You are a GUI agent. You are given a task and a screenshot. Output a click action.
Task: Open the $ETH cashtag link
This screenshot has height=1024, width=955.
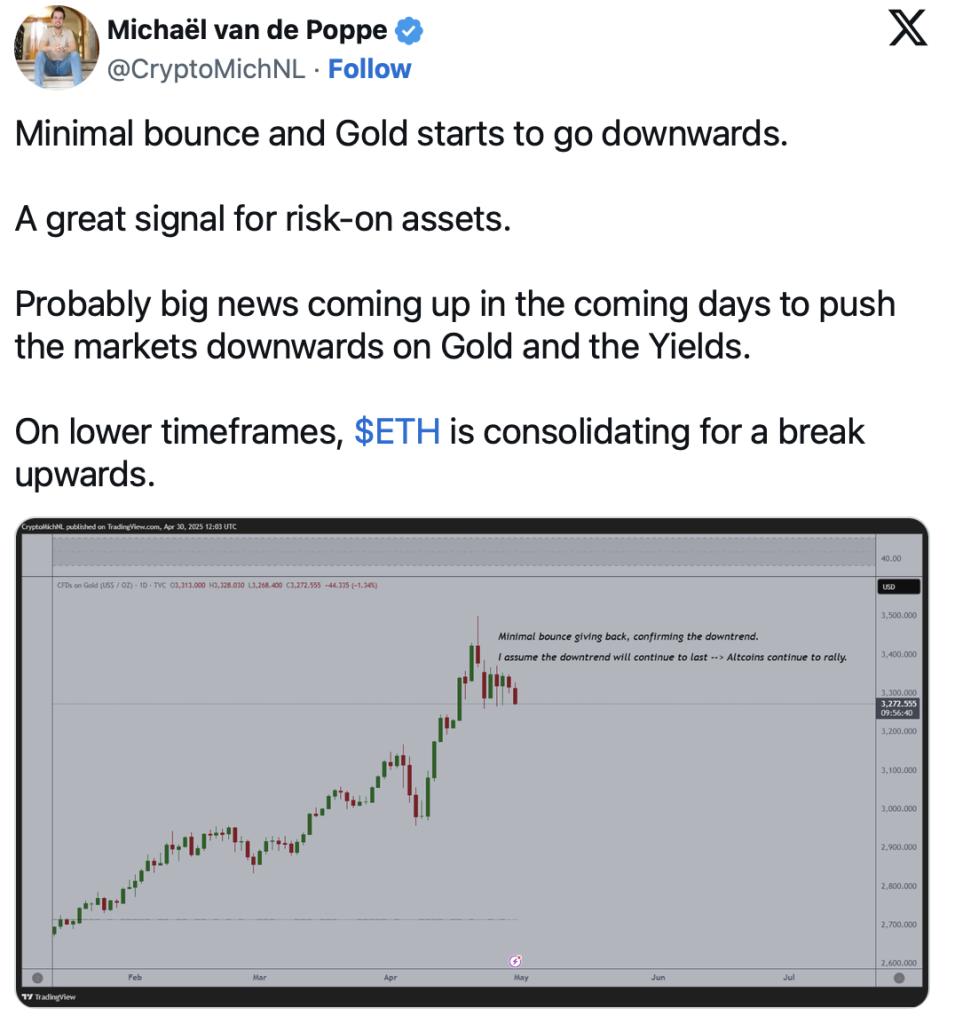pos(397,432)
